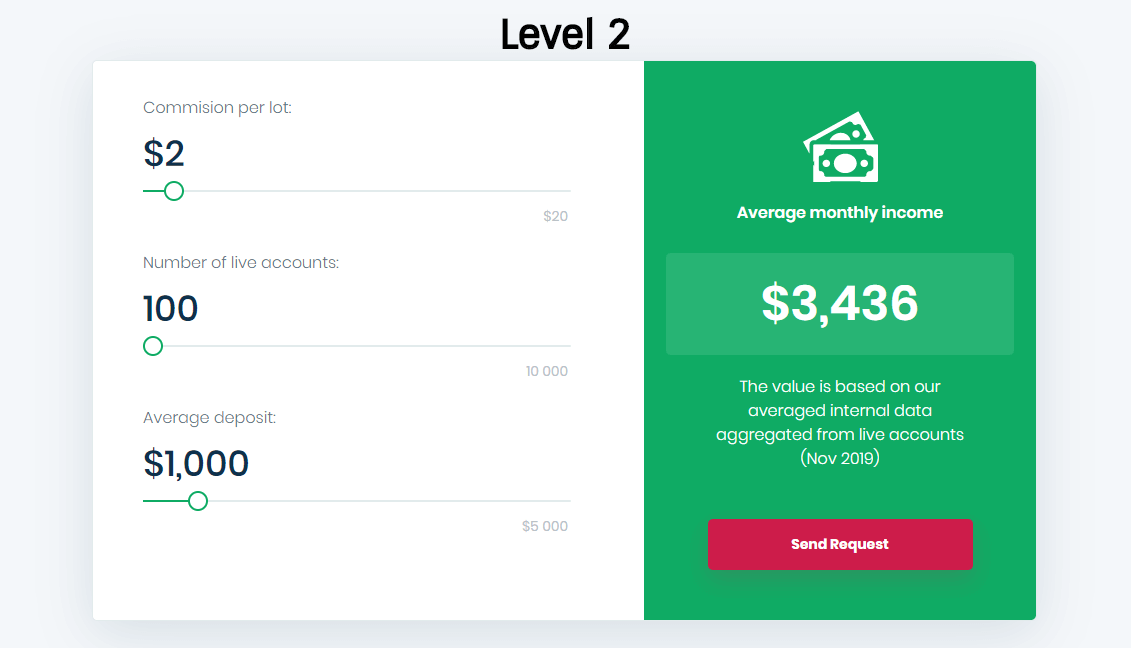Click the Average deposit slider handle
The height and width of the screenshot is (648, 1131).
198,501
